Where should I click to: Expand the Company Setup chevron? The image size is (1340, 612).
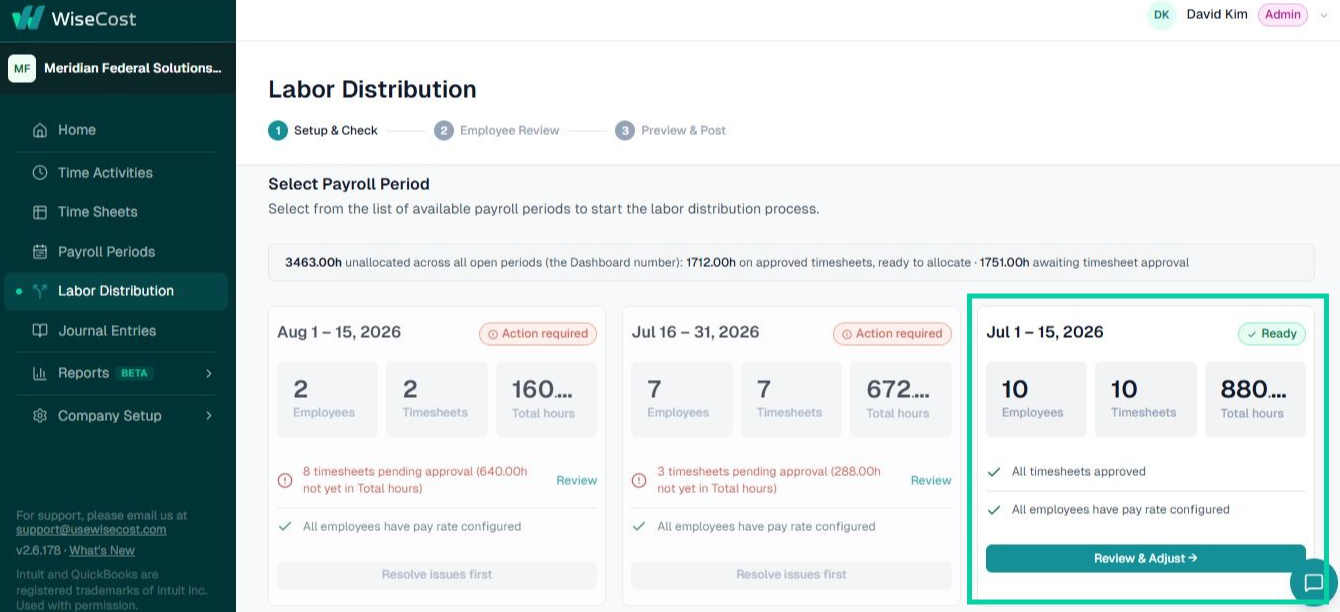[209, 416]
